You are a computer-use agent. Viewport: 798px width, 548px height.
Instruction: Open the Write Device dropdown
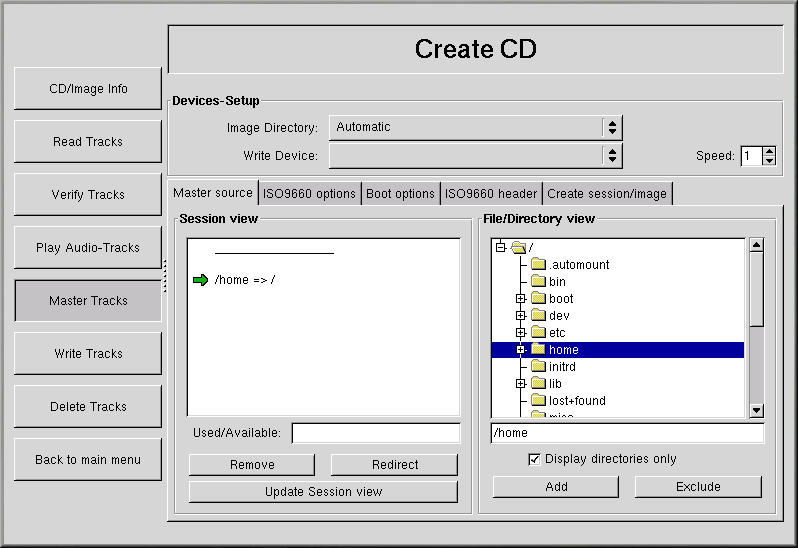tap(612, 156)
